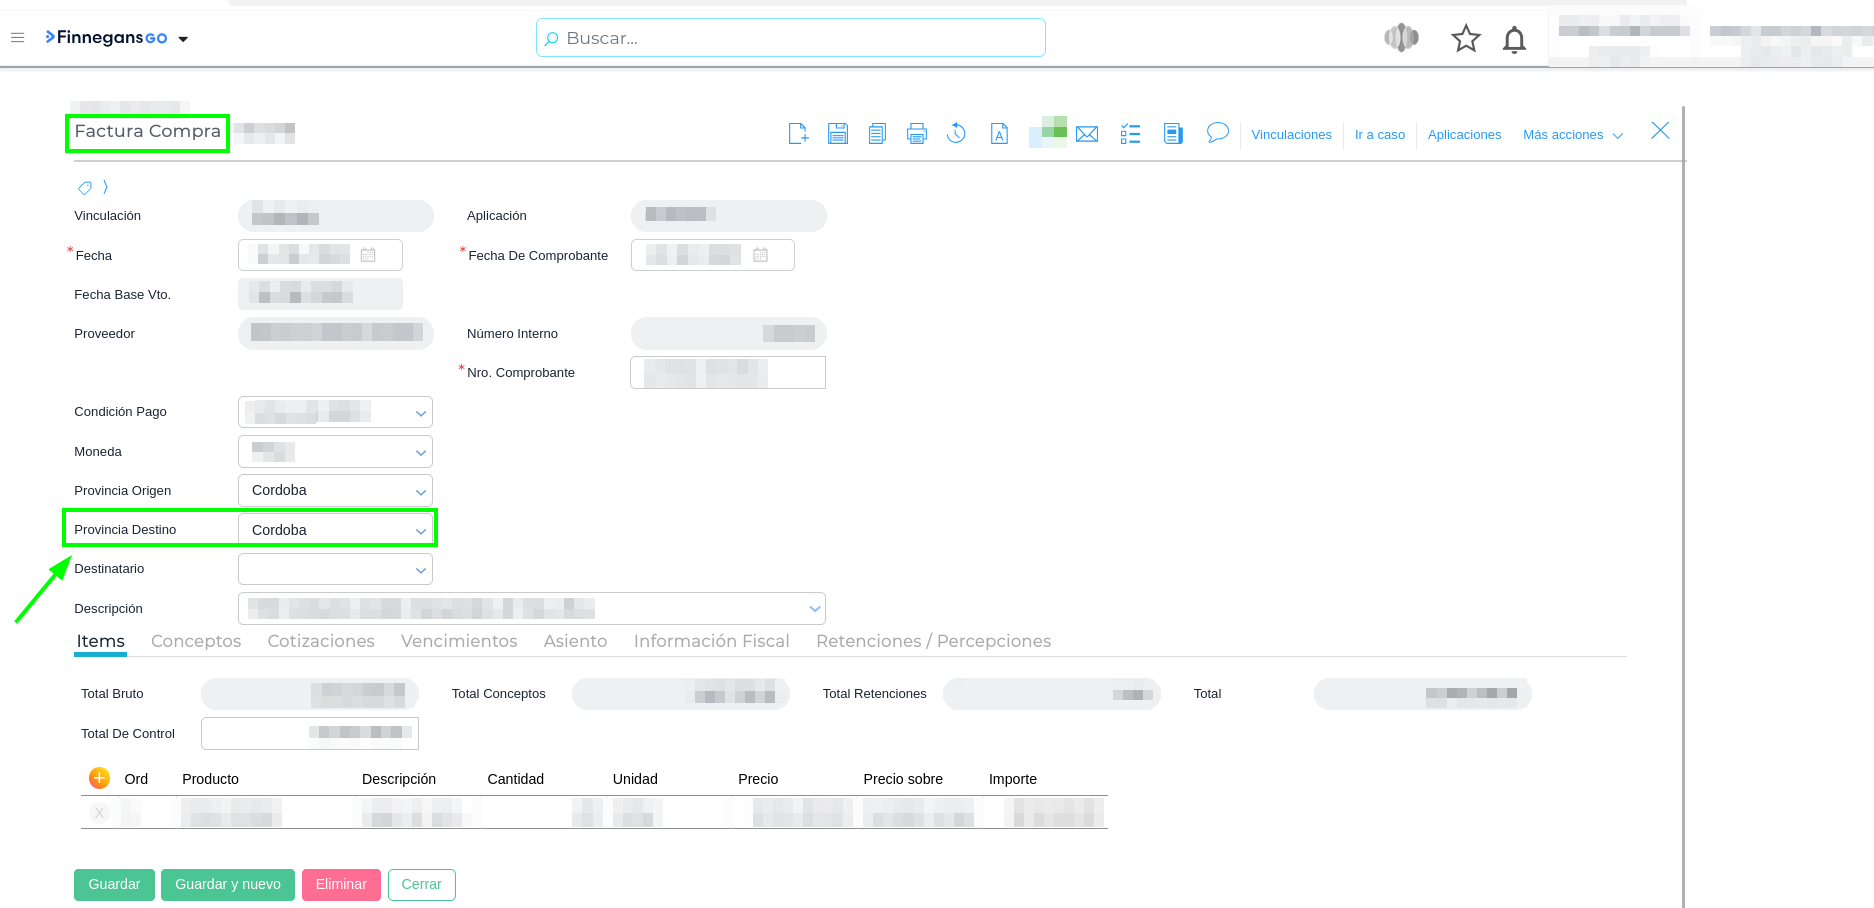Click the history revert clock icon
This screenshot has height=908, width=1874.
956,134
